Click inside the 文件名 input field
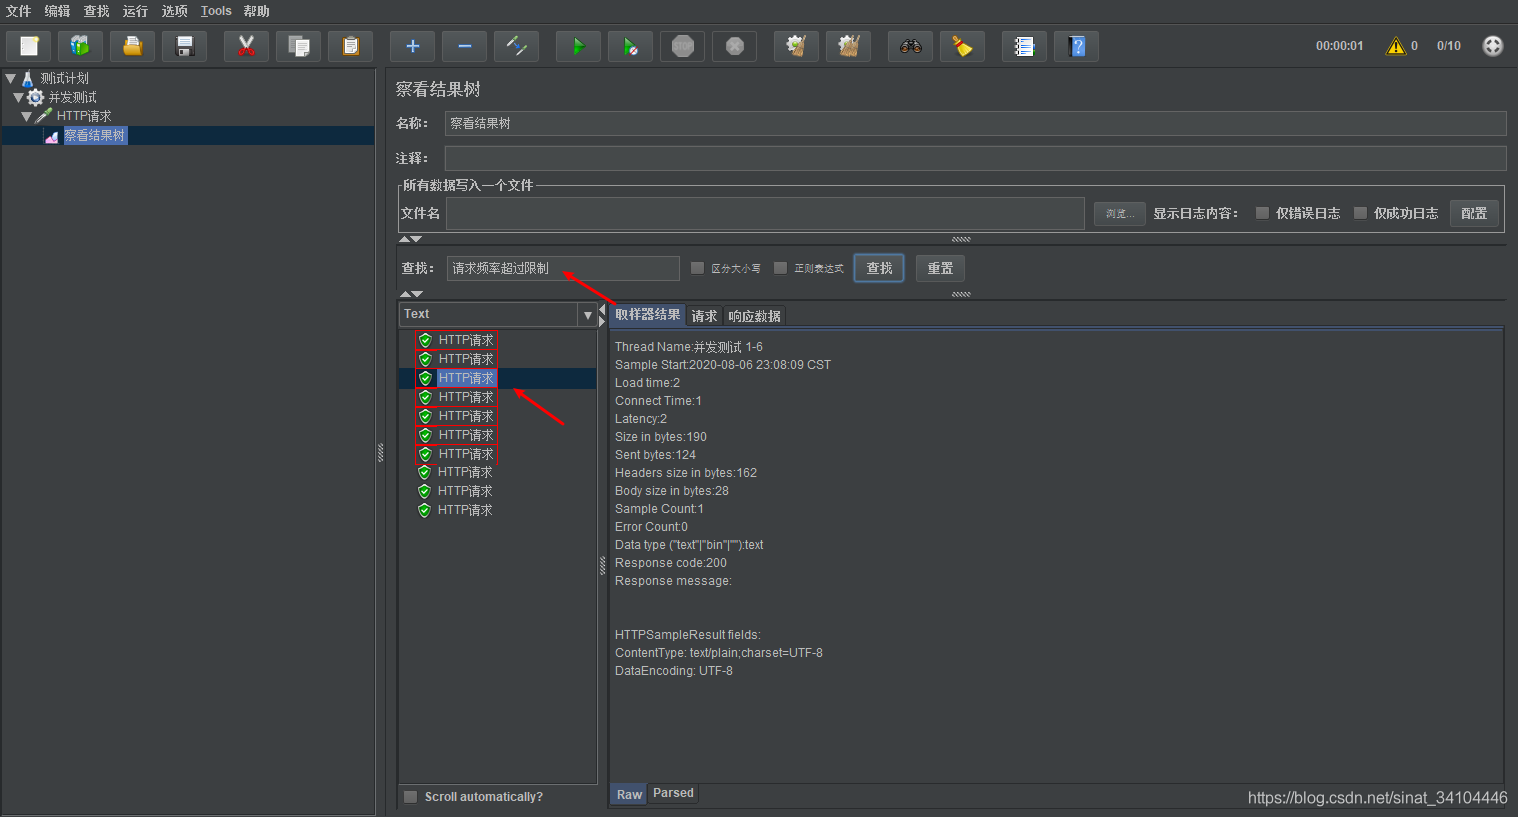 pyautogui.click(x=764, y=213)
